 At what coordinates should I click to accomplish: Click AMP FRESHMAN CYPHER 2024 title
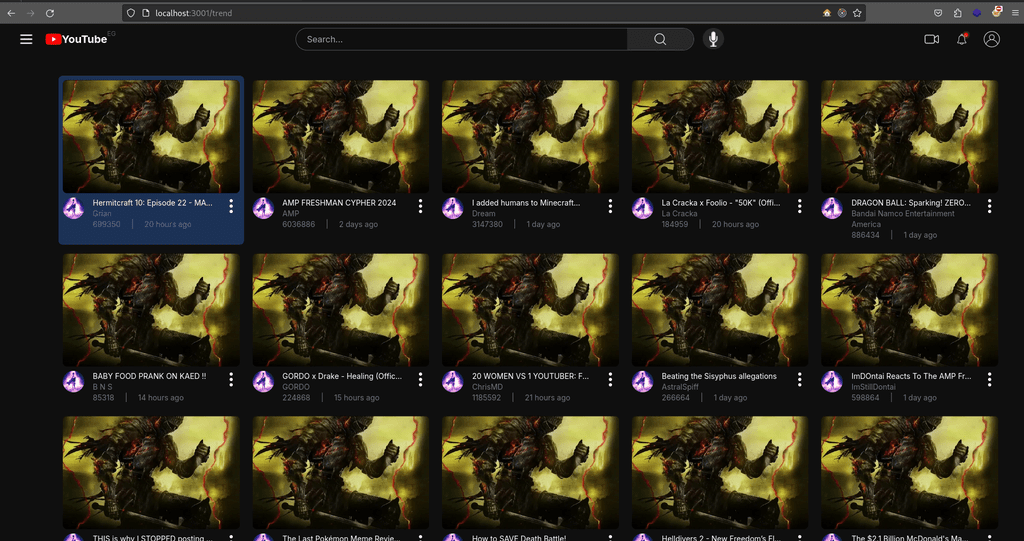pyautogui.click(x=339, y=203)
